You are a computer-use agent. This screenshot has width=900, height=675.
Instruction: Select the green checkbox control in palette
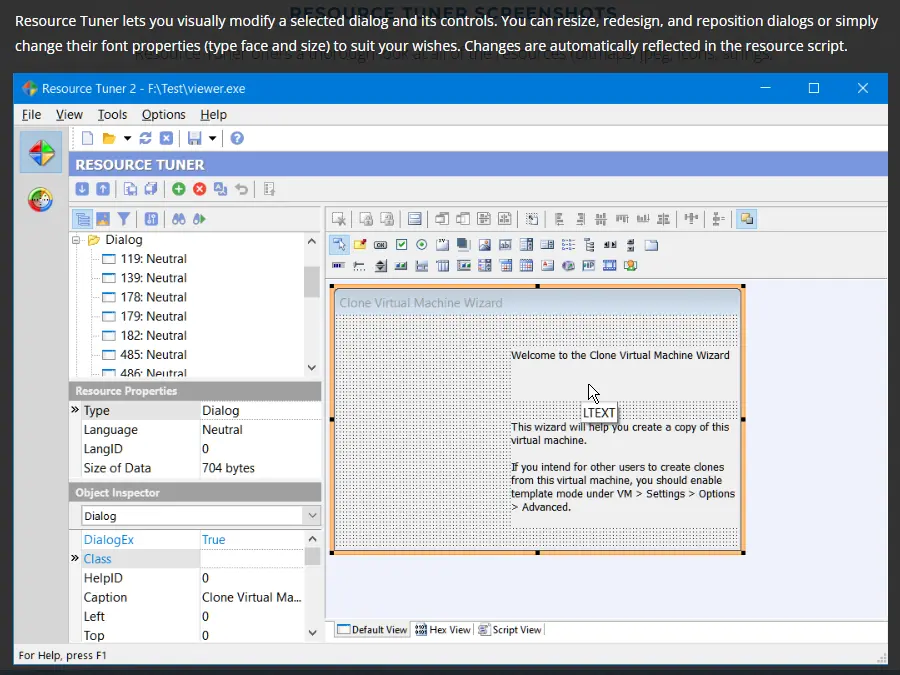401,245
